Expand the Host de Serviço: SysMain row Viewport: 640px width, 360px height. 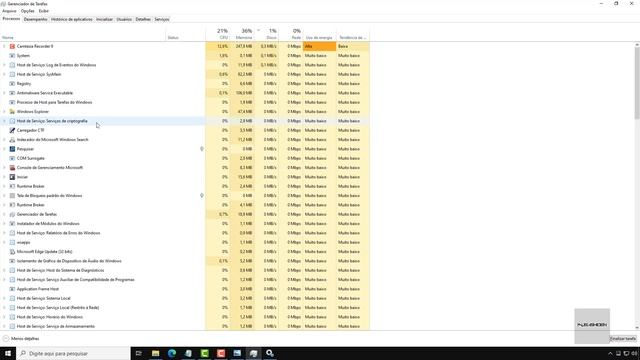click(x=4, y=74)
